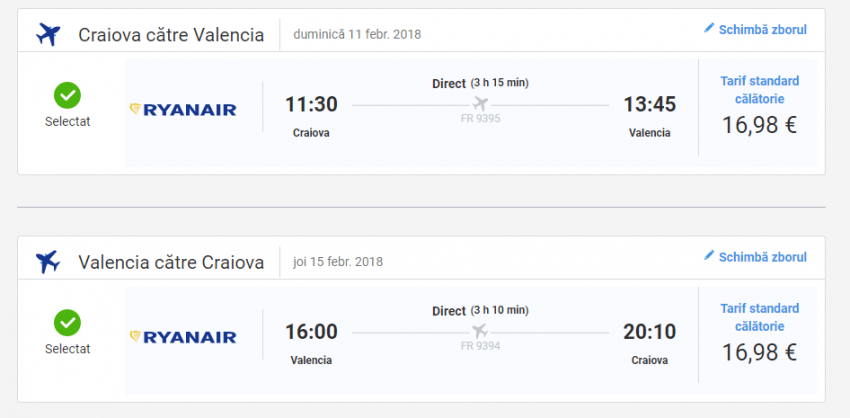Select the 11:30 Craiova departure time
Screen dimensions: 850x418
pyautogui.click(x=311, y=105)
